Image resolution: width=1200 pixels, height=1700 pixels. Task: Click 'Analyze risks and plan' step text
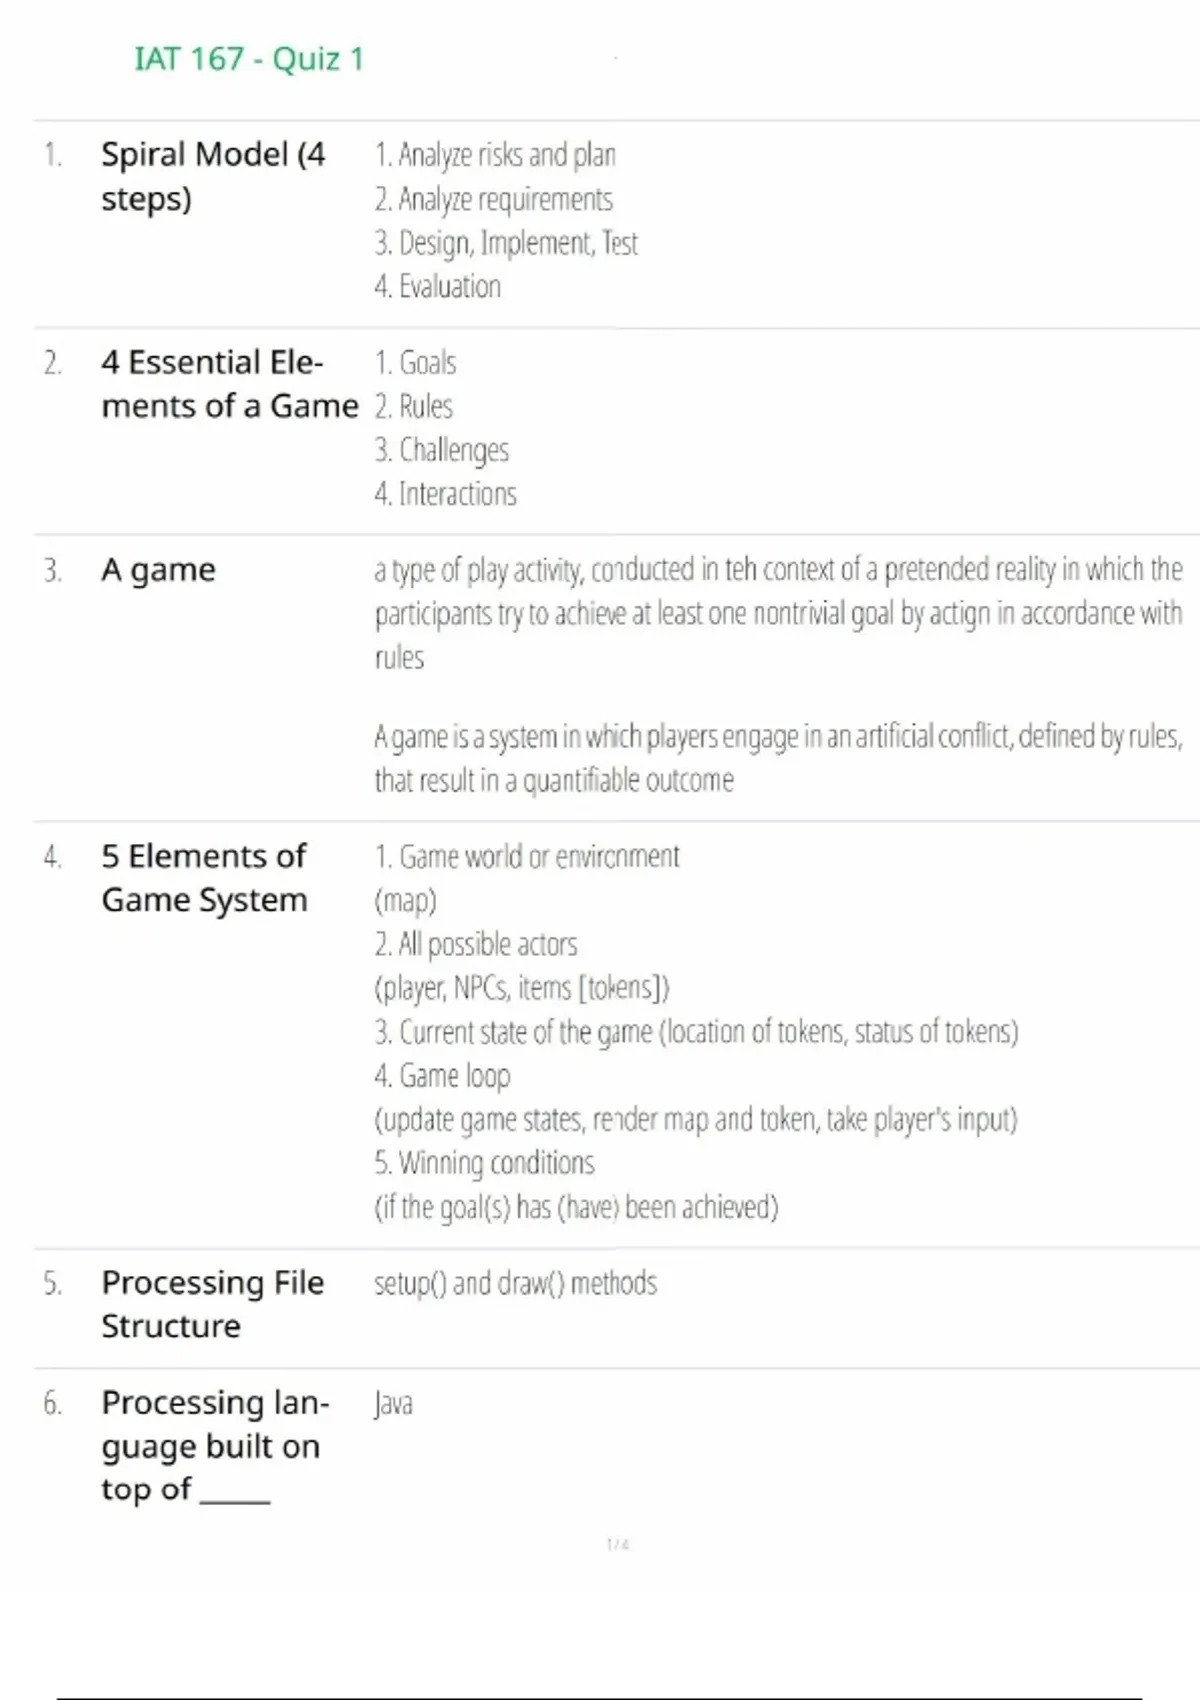pyautogui.click(x=496, y=155)
